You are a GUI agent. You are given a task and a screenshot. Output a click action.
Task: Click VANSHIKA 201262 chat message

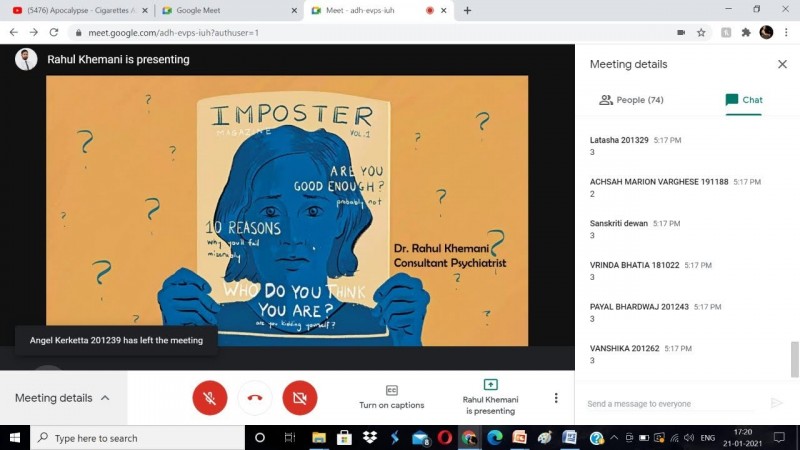[641, 355]
